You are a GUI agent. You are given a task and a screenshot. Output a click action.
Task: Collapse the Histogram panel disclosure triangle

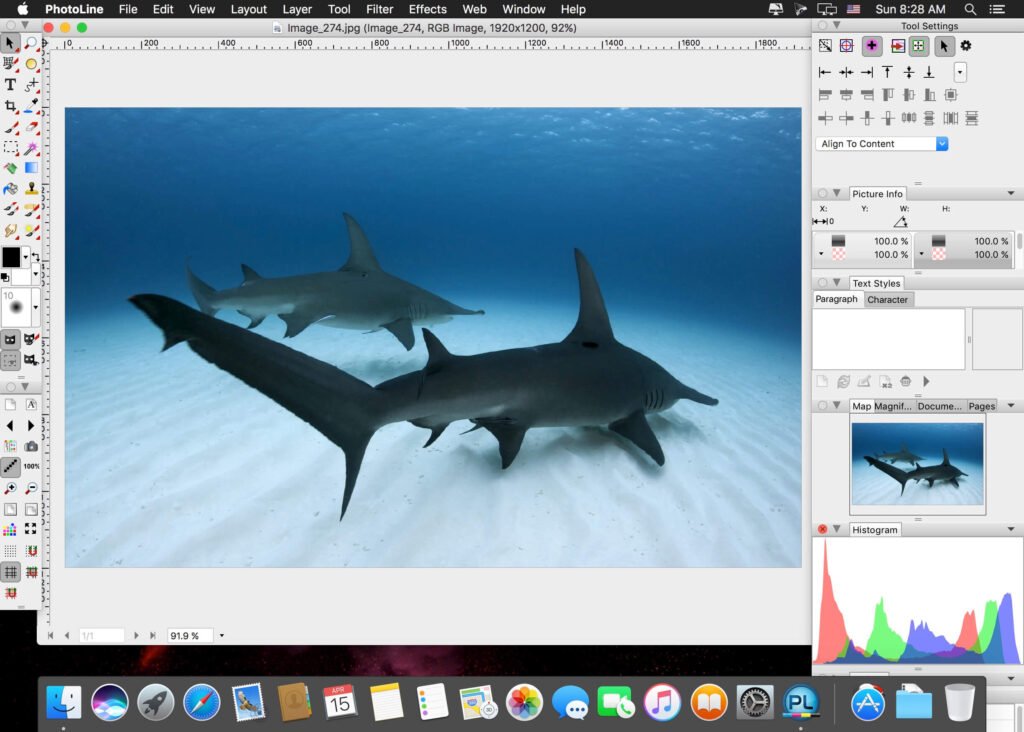coord(837,529)
